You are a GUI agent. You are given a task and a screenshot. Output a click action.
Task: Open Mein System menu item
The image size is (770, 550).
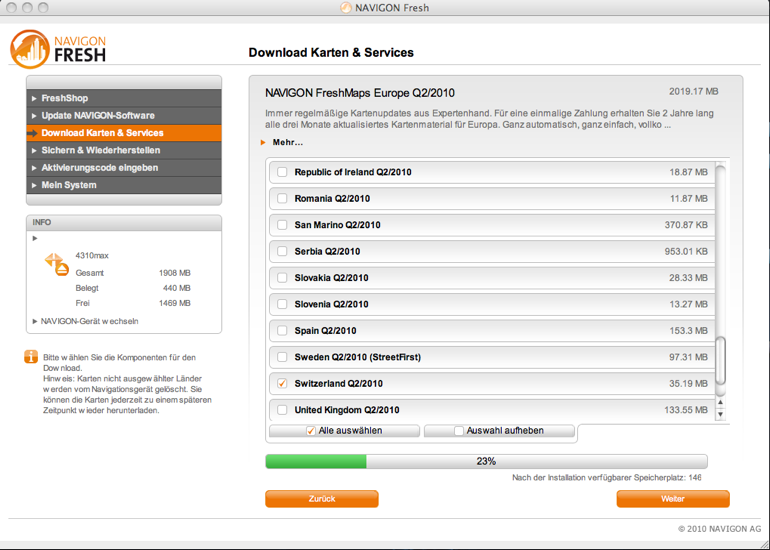tap(124, 185)
